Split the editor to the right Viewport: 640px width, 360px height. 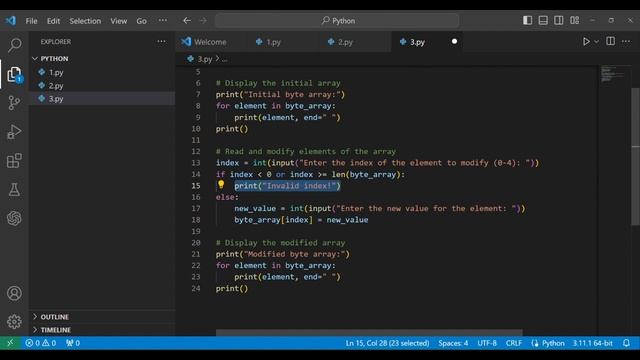pyautogui.click(x=611, y=41)
